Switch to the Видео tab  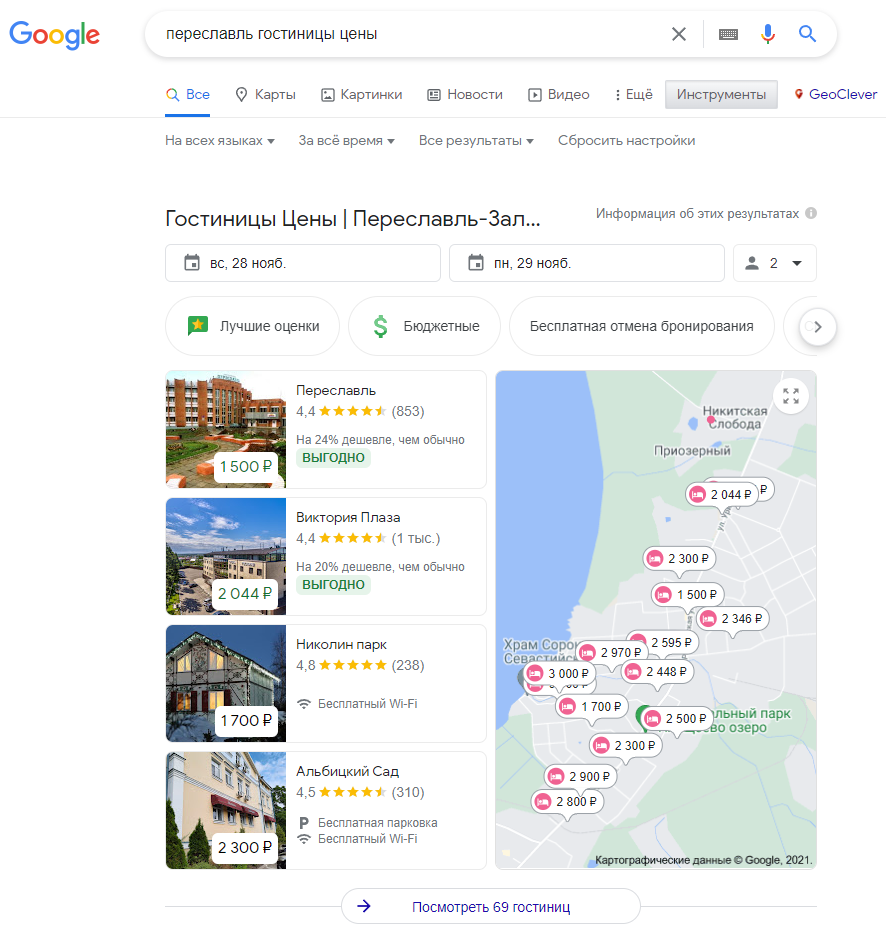559,95
